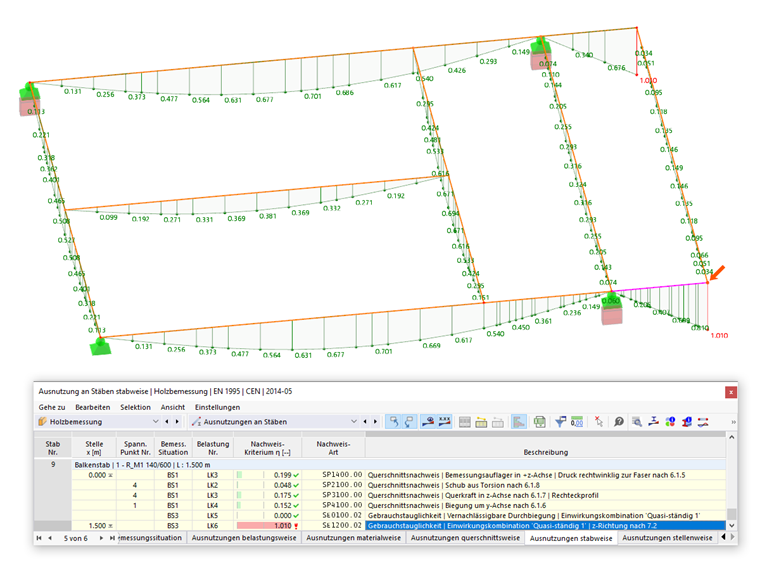Switch to Ausnutzungen stellenweise tab

pos(667,538)
